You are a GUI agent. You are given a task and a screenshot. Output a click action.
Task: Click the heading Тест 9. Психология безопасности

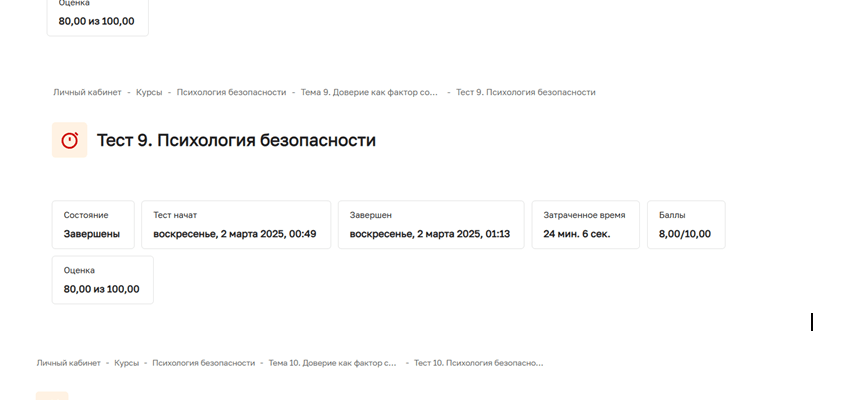pos(236,140)
